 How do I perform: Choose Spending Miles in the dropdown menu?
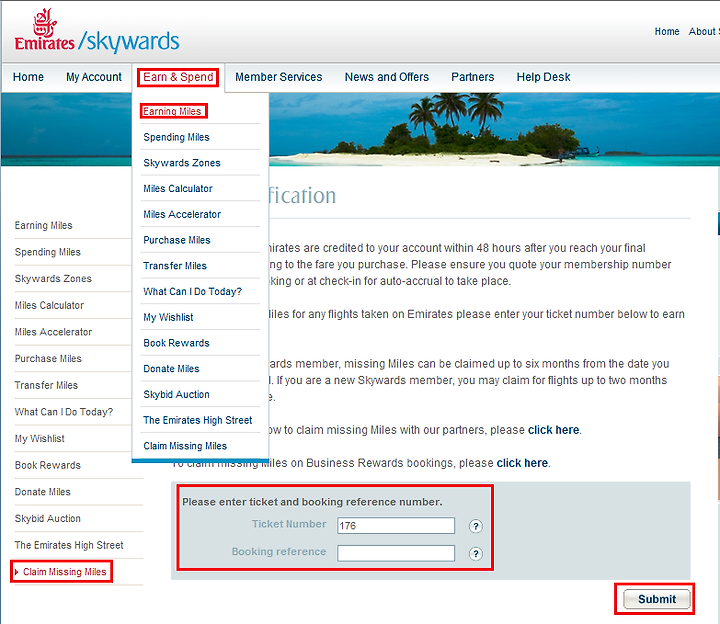coord(176,137)
